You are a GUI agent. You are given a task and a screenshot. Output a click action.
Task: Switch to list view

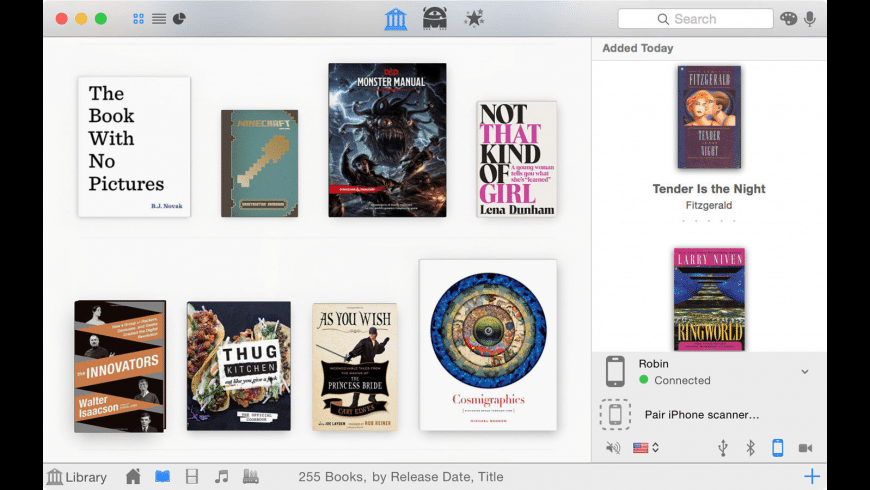159,19
